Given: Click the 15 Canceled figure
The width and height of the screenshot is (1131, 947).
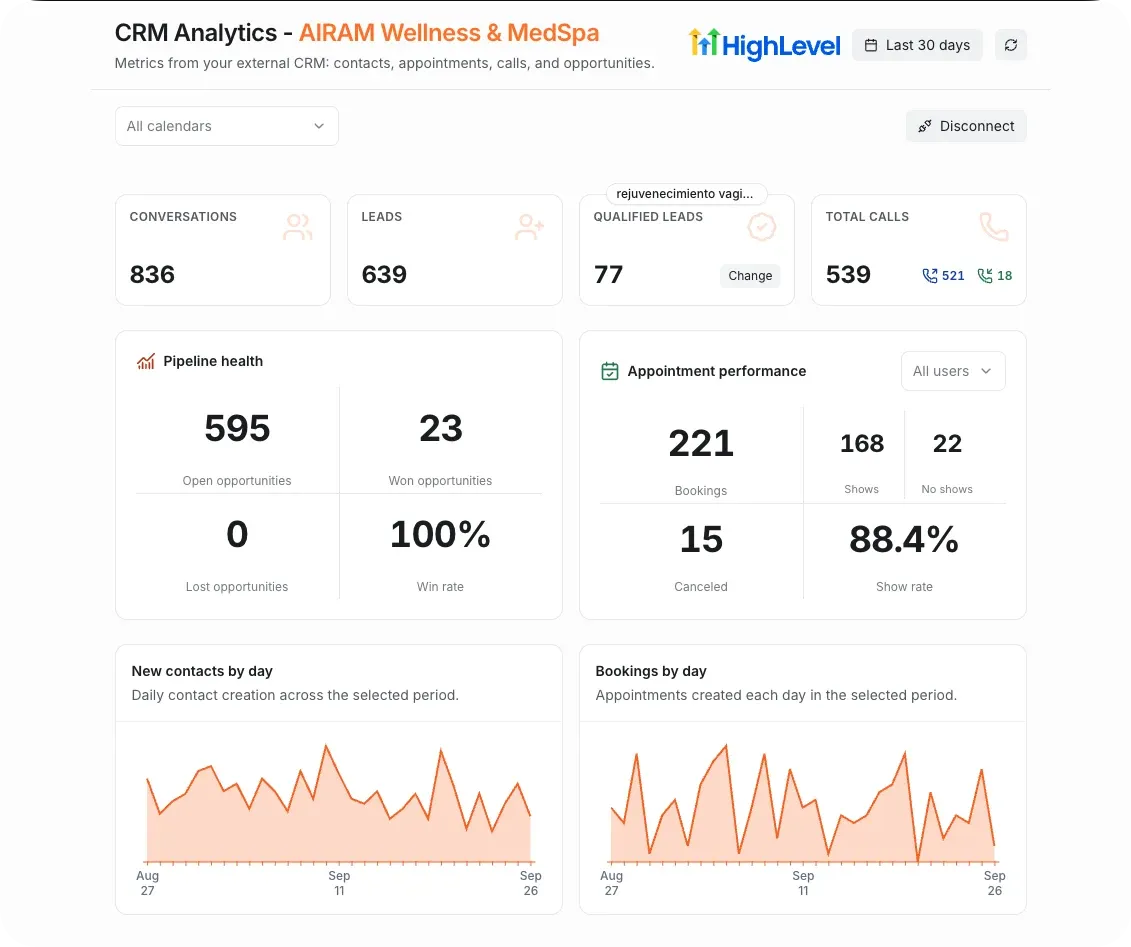Looking at the screenshot, I should pyautogui.click(x=701, y=539).
